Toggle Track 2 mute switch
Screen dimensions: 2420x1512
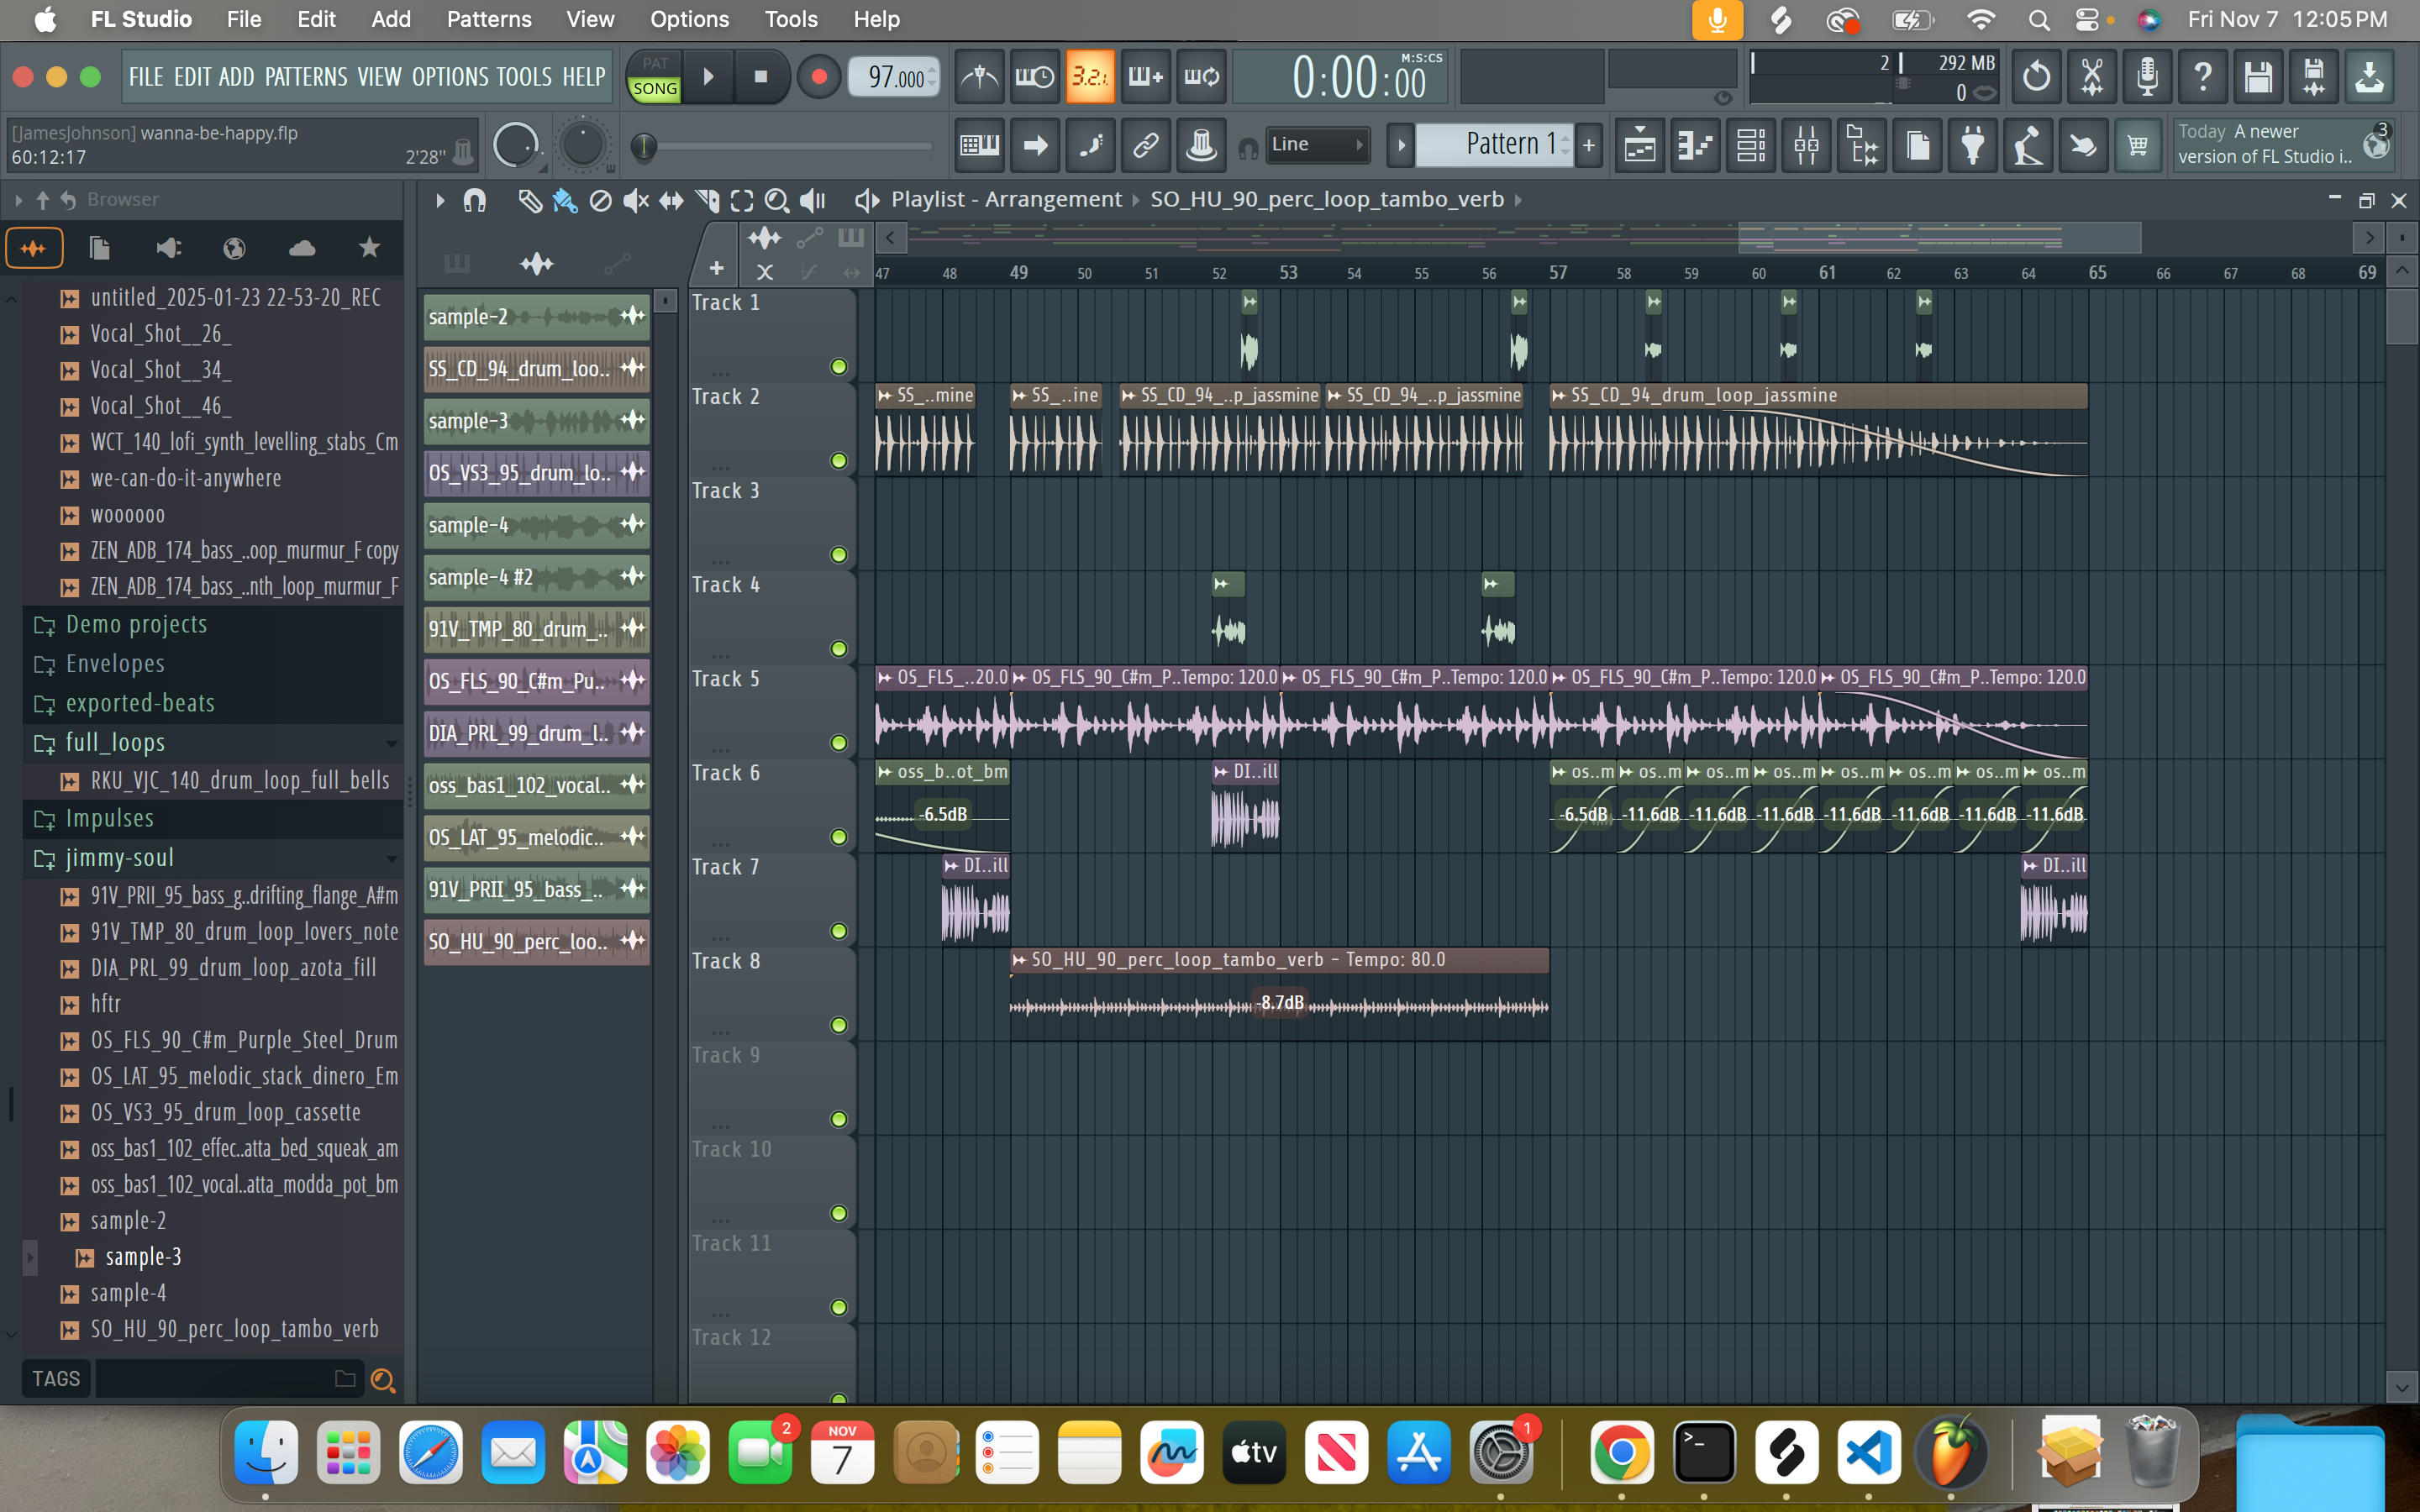[838, 461]
